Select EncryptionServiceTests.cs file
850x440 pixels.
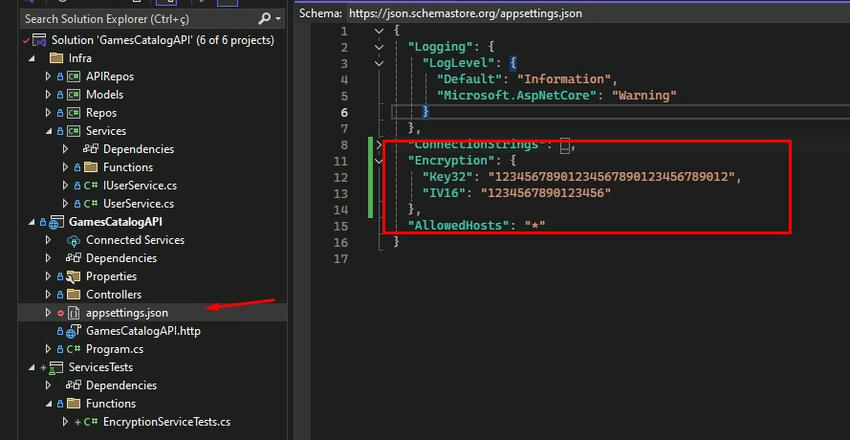coord(166,422)
